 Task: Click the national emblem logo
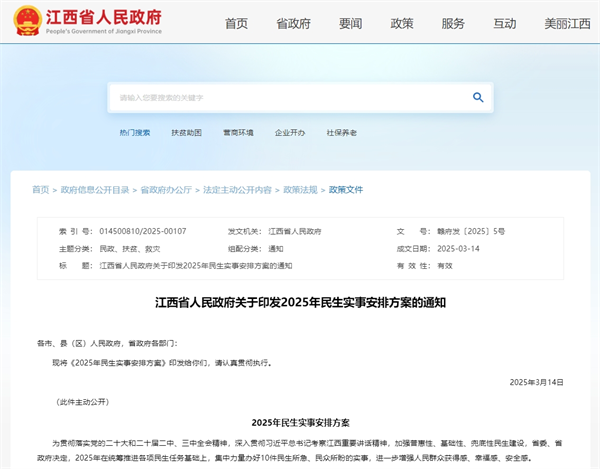[x=27, y=20]
